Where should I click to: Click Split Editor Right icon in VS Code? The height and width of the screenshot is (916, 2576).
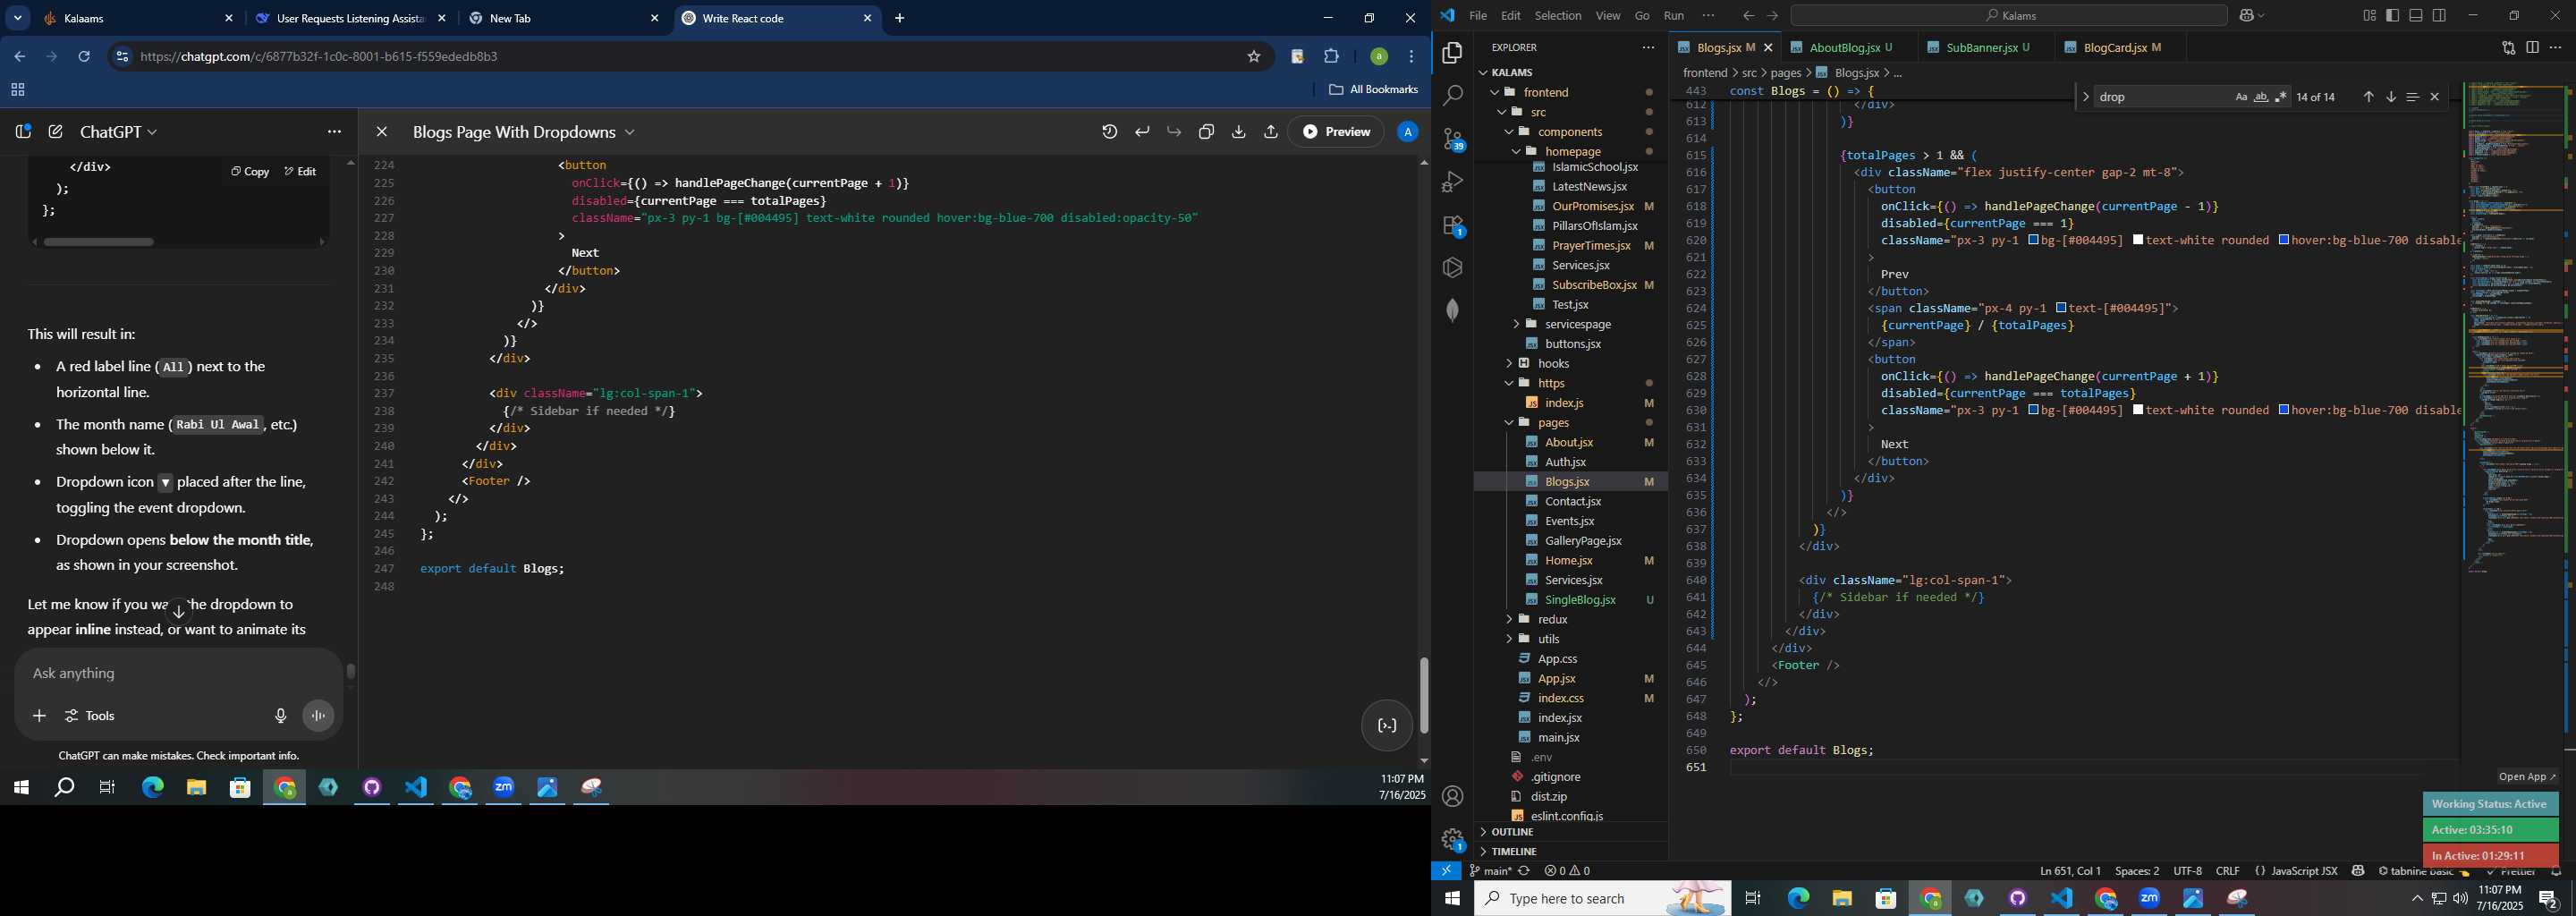[2532, 48]
